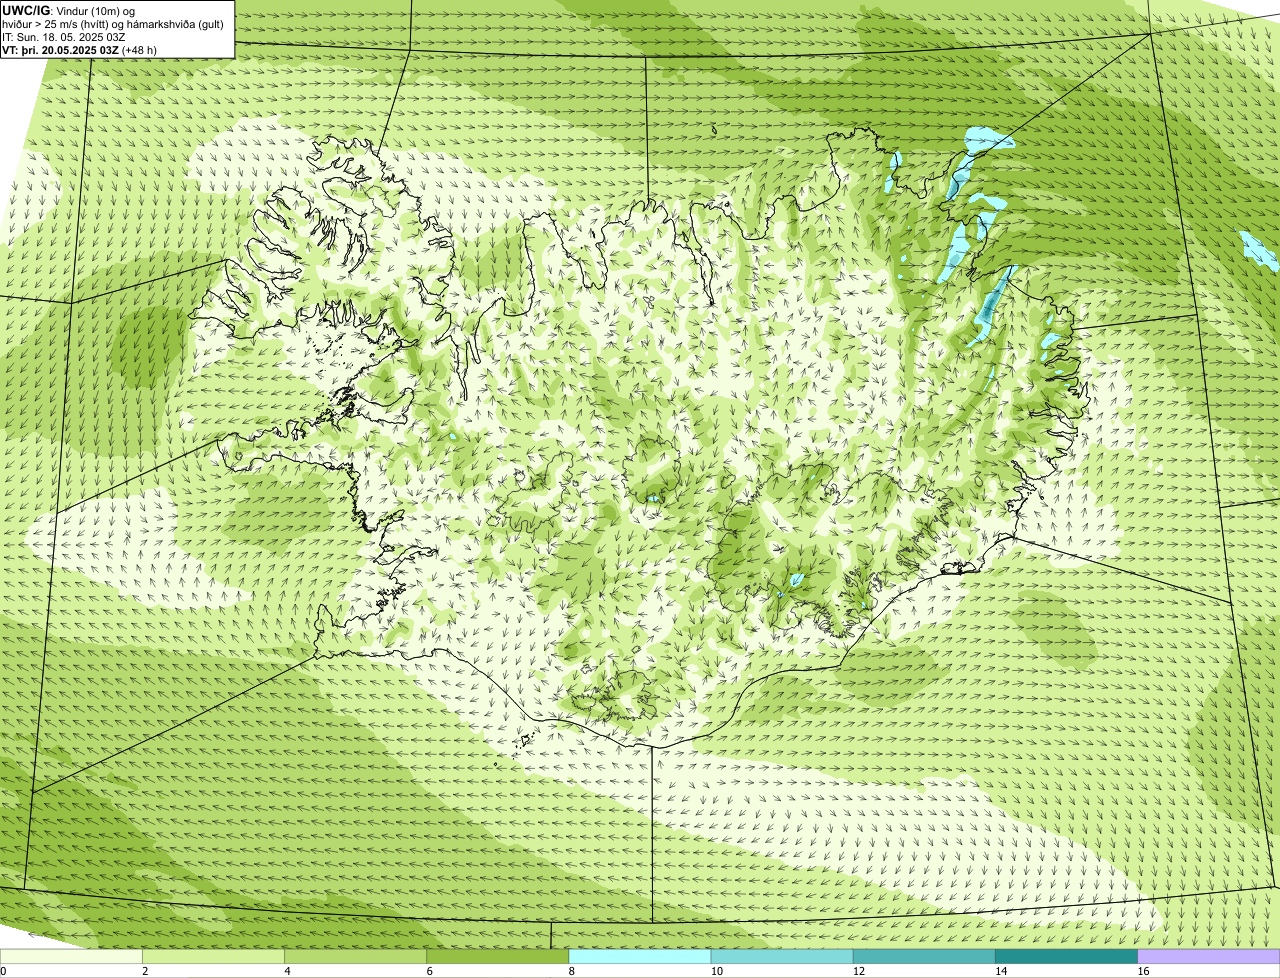Click the pale cyan 8–10 m/s swatch
Screen dimensions: 1280x978
(640, 956)
